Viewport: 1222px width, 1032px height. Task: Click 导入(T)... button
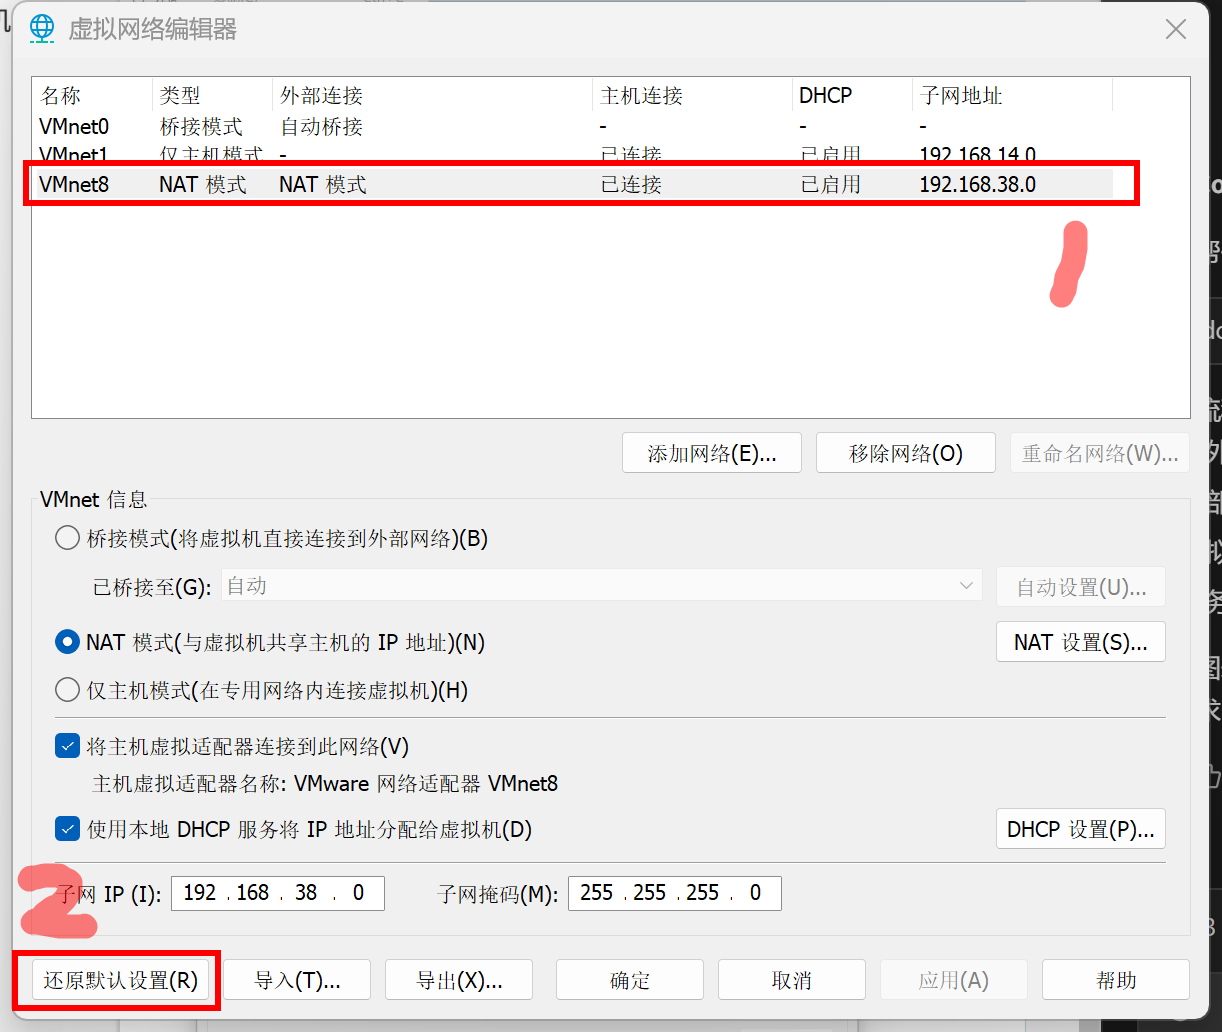(297, 980)
